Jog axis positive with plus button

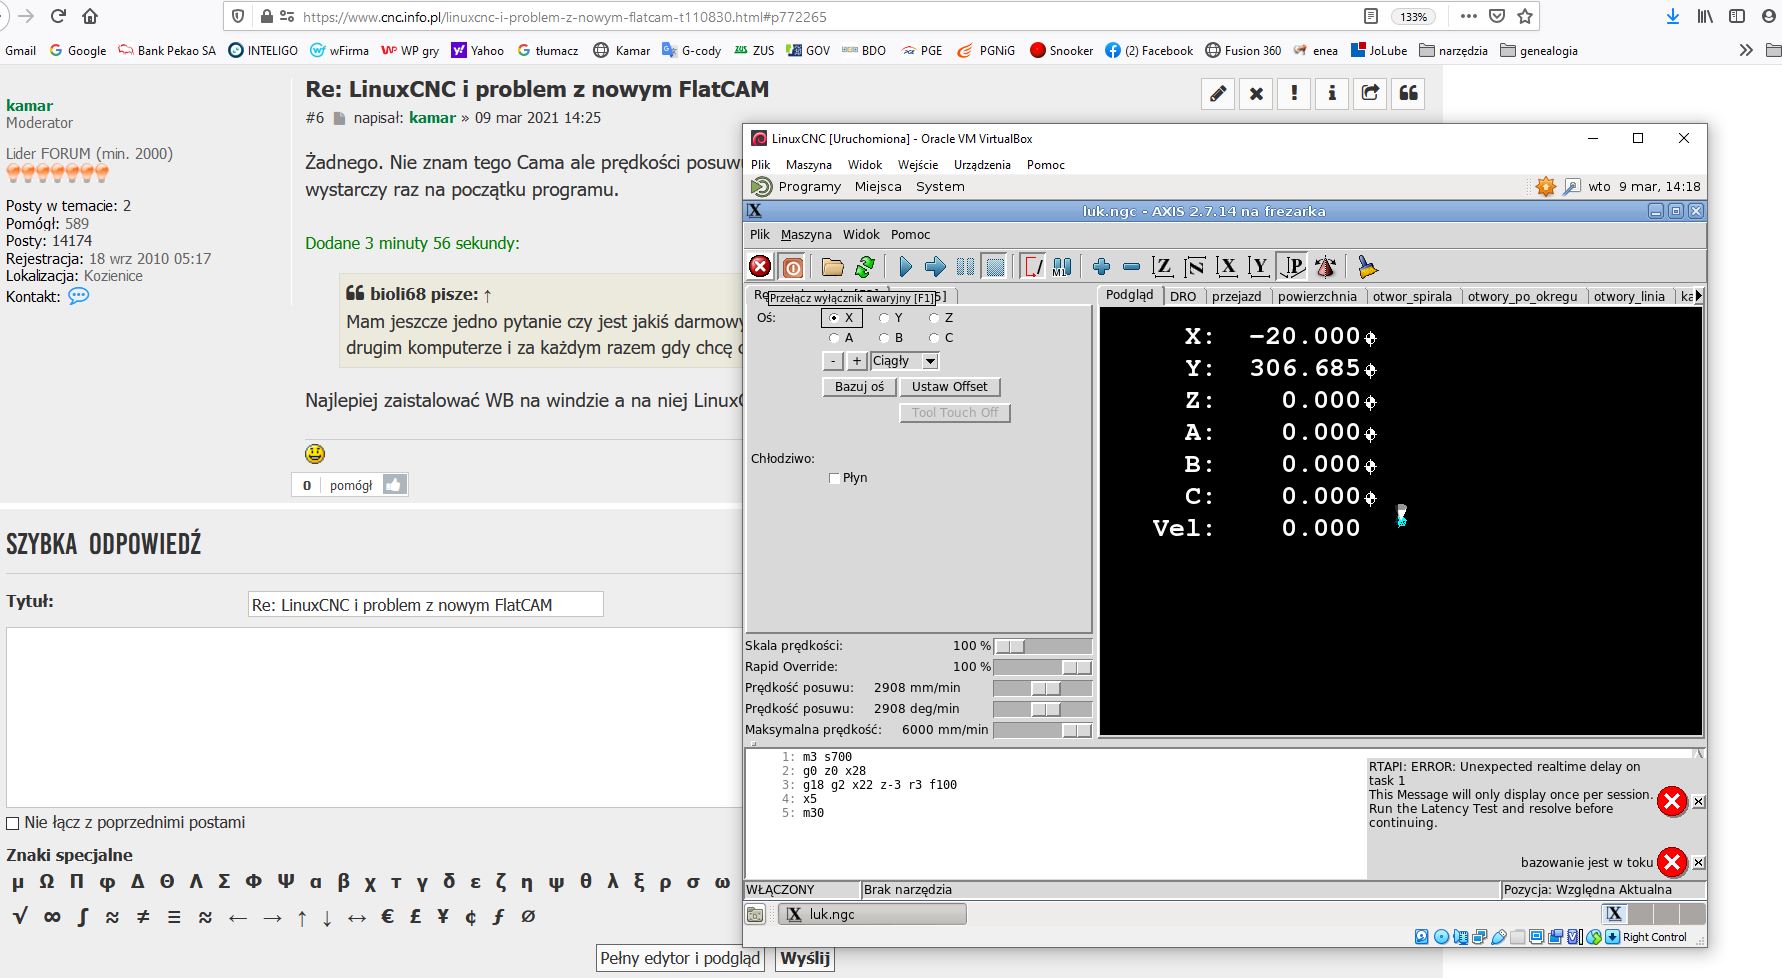point(857,361)
